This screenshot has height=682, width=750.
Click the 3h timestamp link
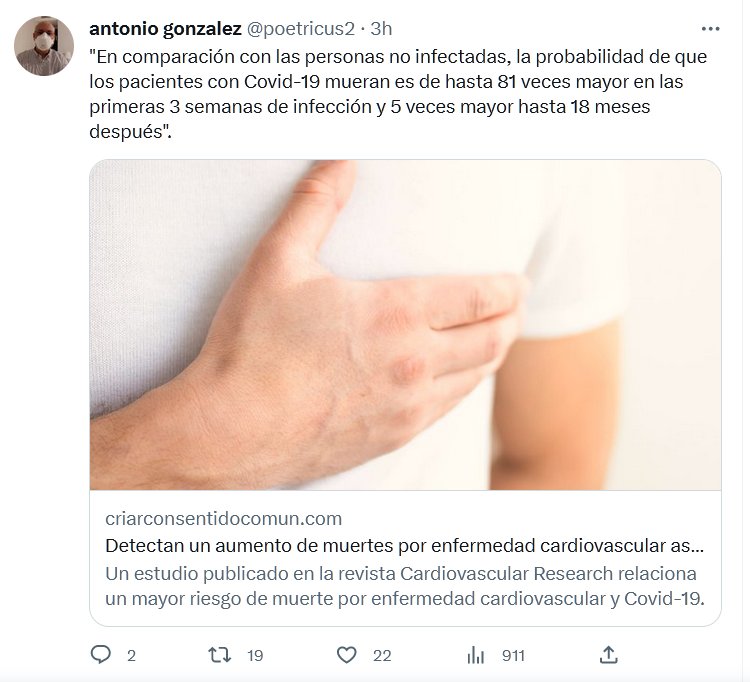381,29
